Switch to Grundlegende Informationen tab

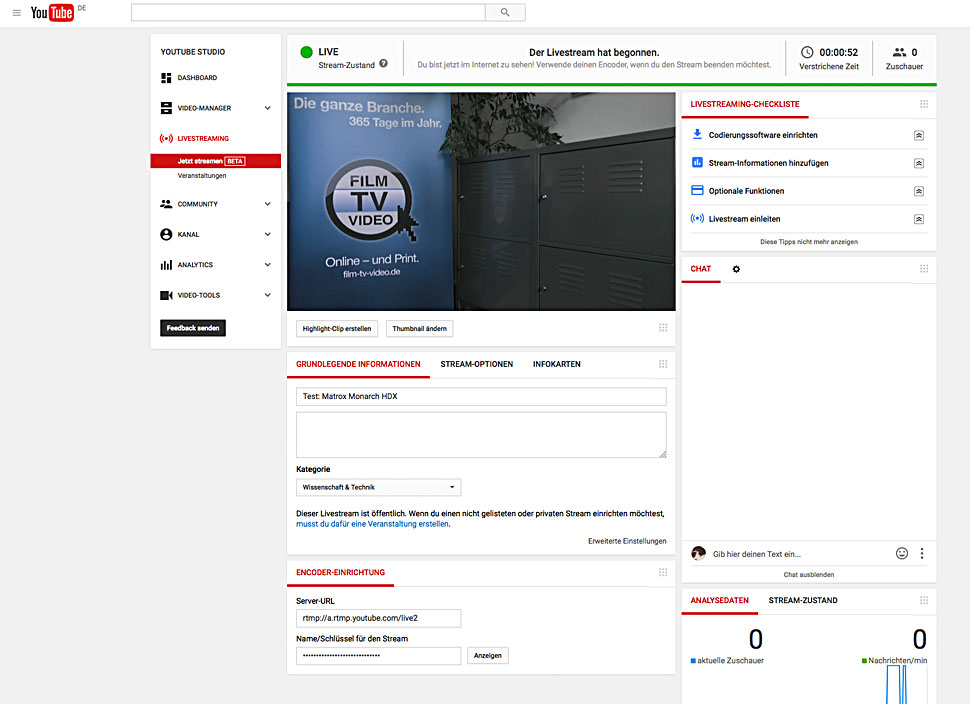click(358, 364)
